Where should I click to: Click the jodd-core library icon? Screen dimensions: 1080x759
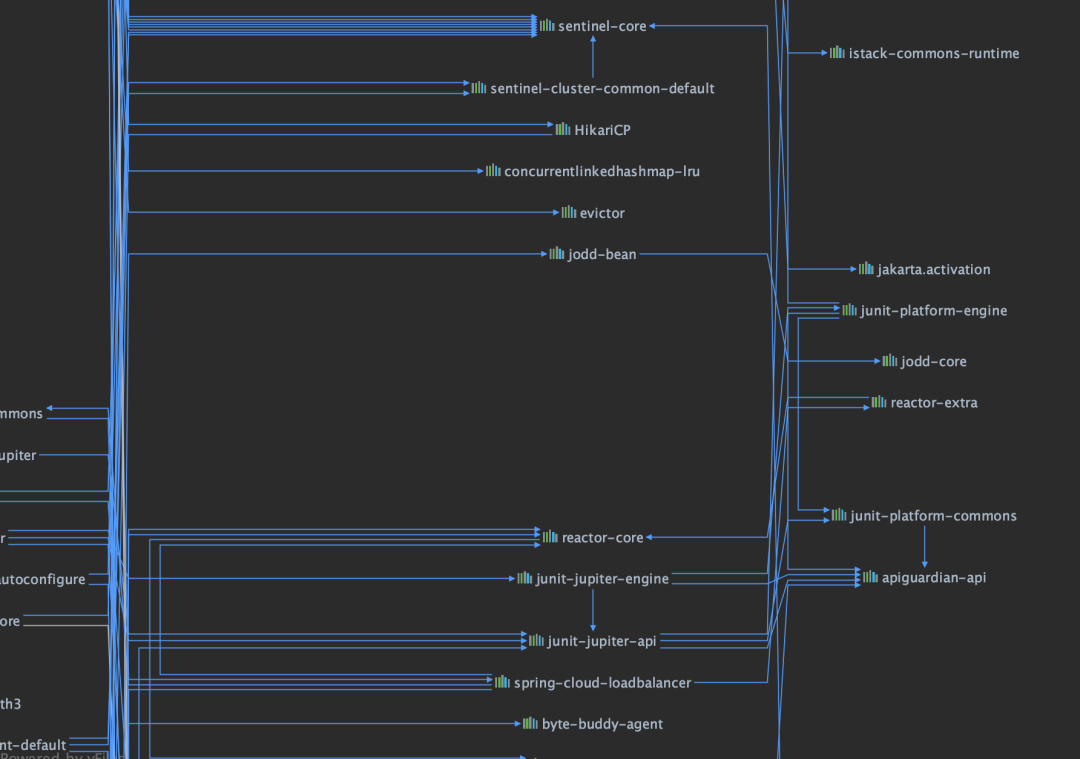click(890, 360)
